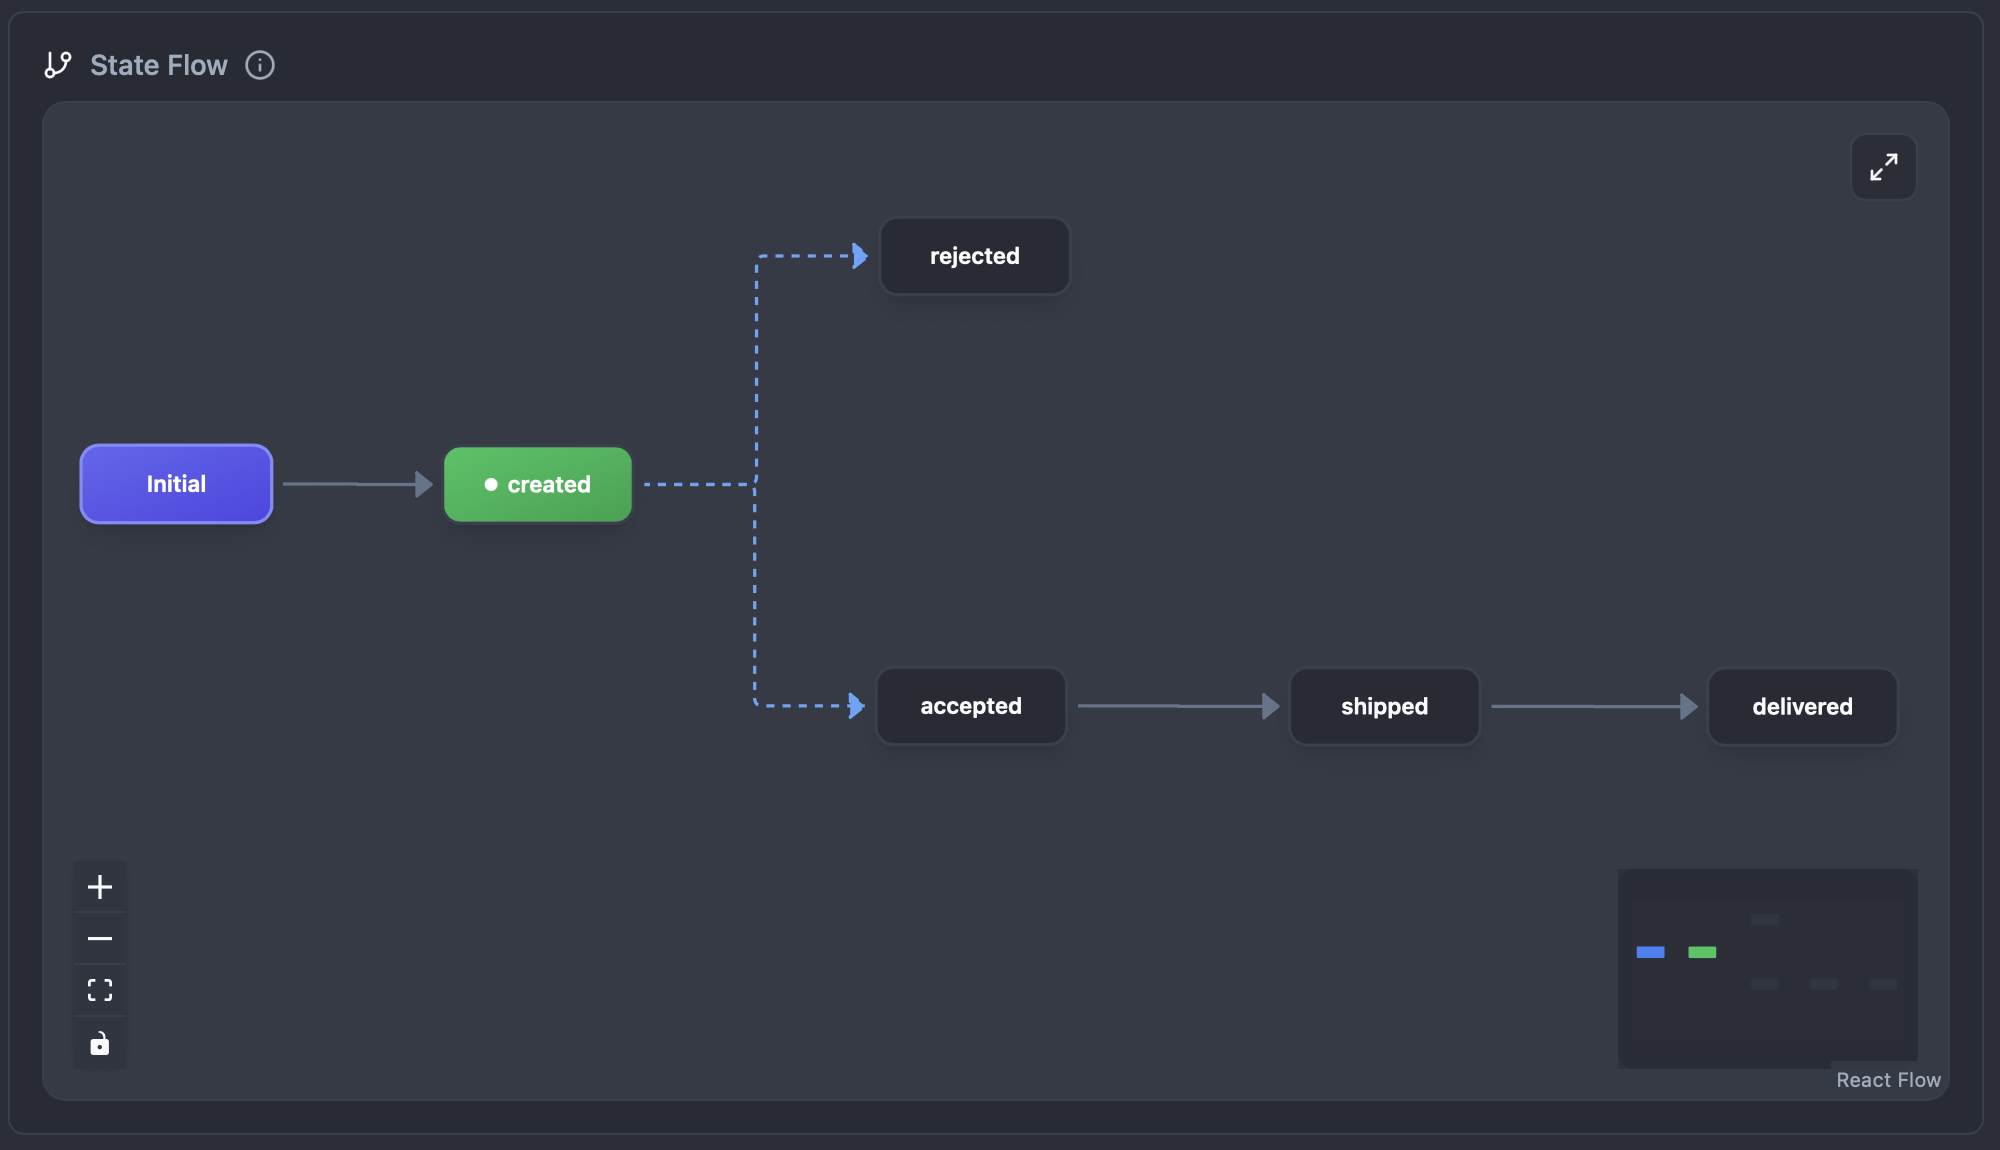Select the Initial state node
Image resolution: width=2000 pixels, height=1150 pixels.
[175, 484]
